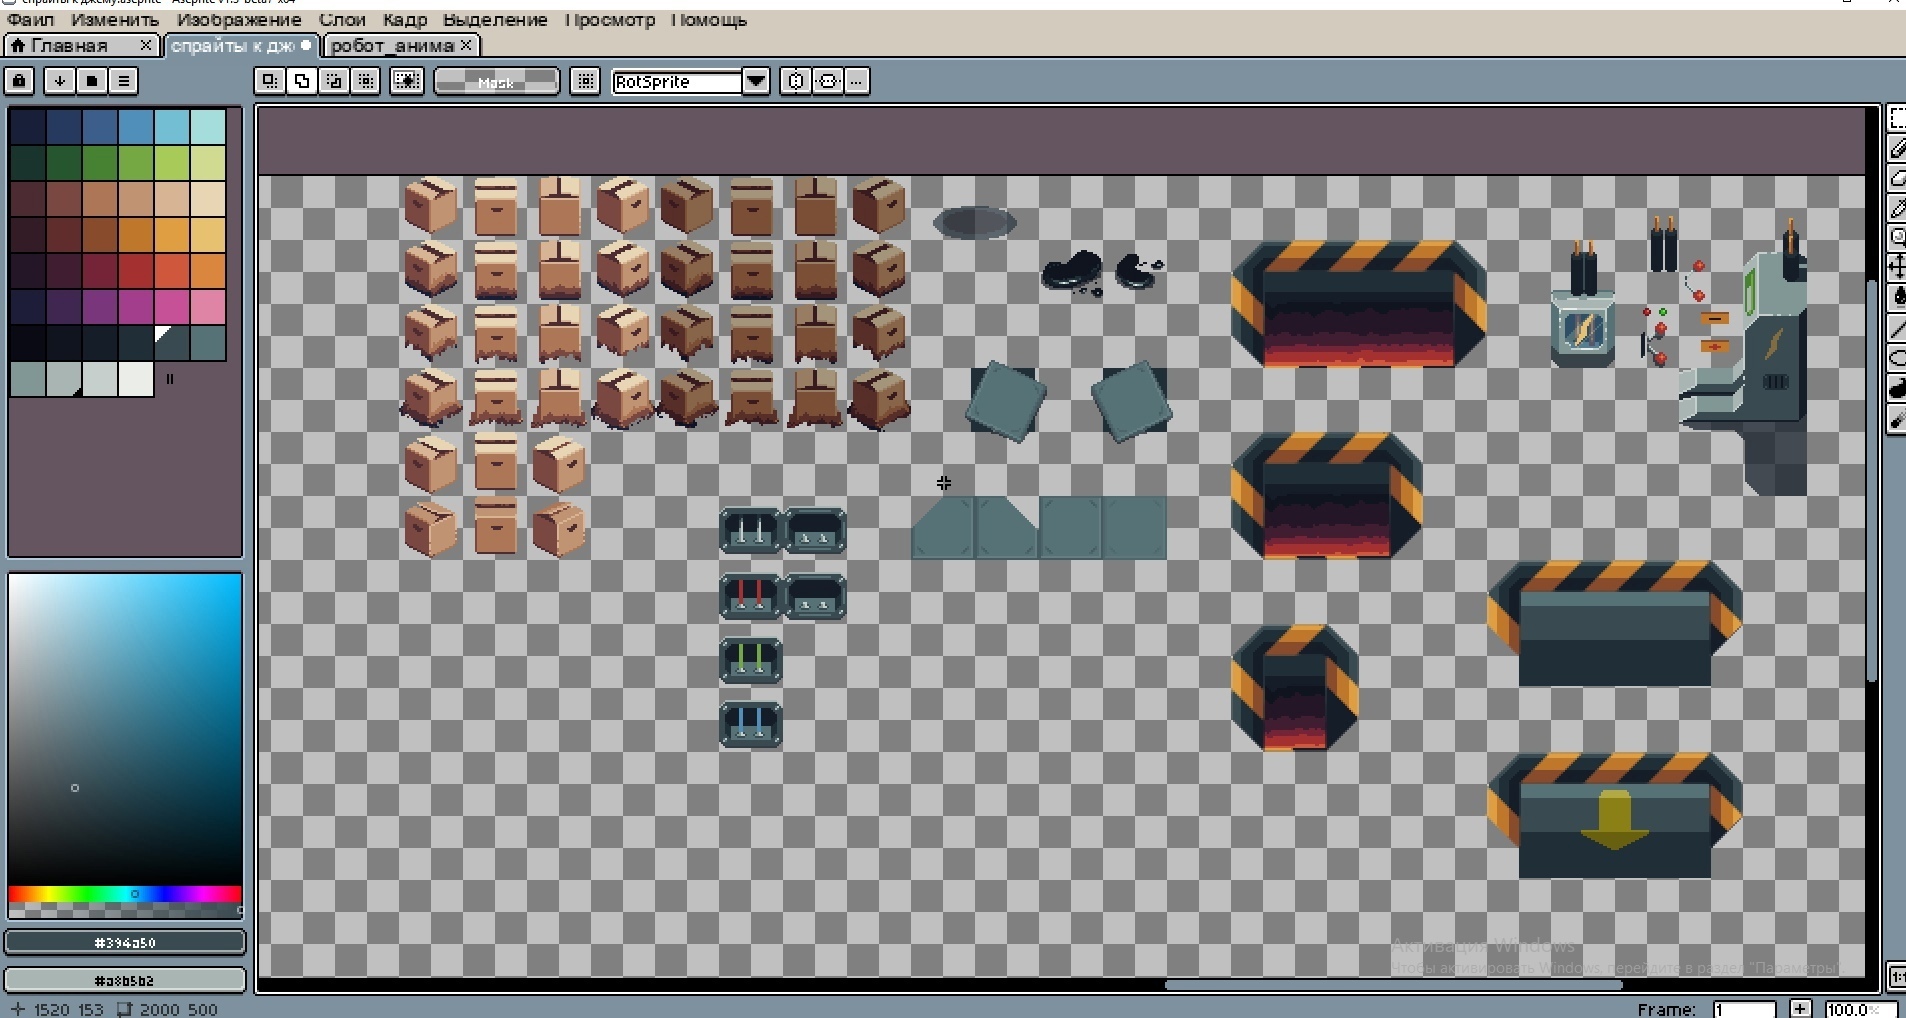Open the Кадр menu

click(404, 20)
